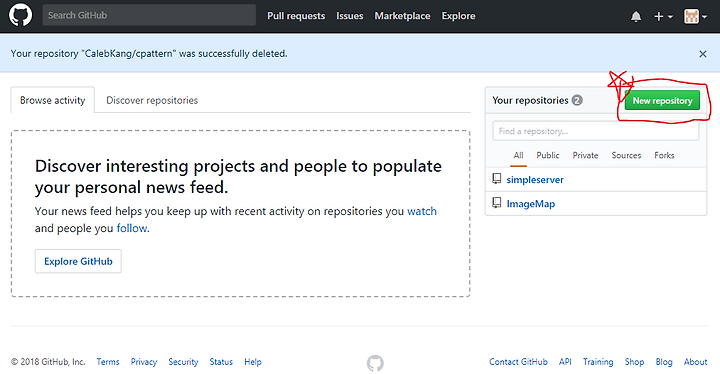Open the footer Shop link

[x=634, y=362]
